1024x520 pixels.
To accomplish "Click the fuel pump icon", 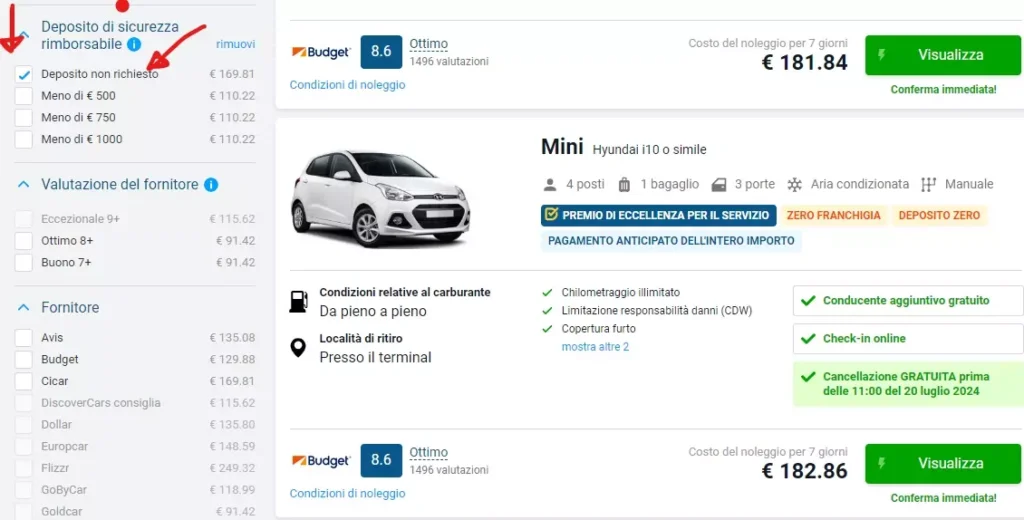I will (298, 302).
